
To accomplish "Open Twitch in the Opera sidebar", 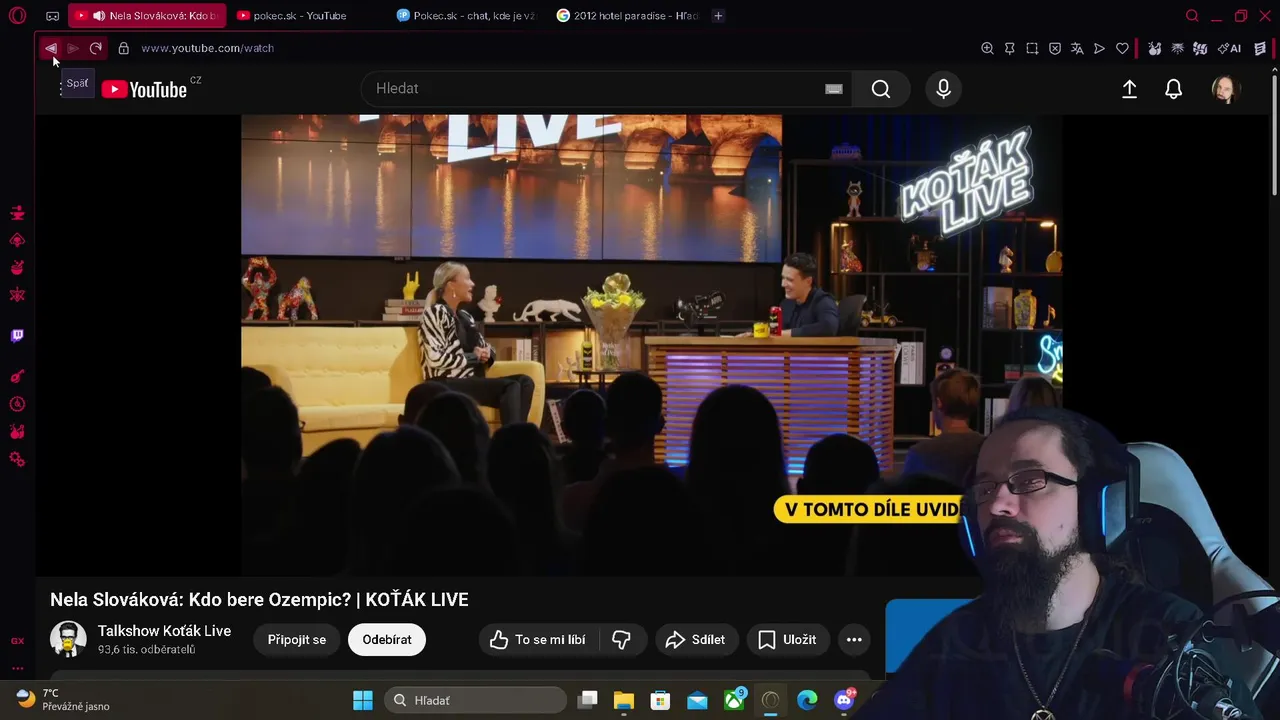I will pyautogui.click(x=17, y=336).
